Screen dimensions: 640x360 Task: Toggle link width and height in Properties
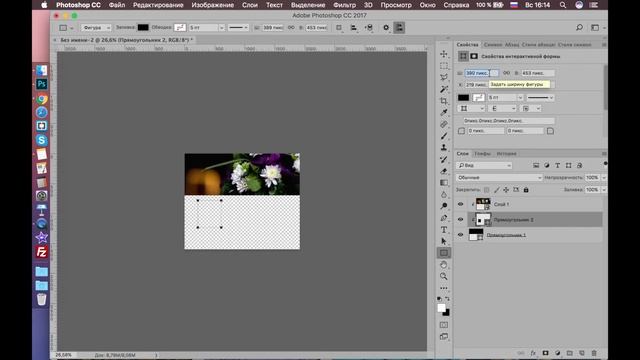pyautogui.click(x=507, y=73)
